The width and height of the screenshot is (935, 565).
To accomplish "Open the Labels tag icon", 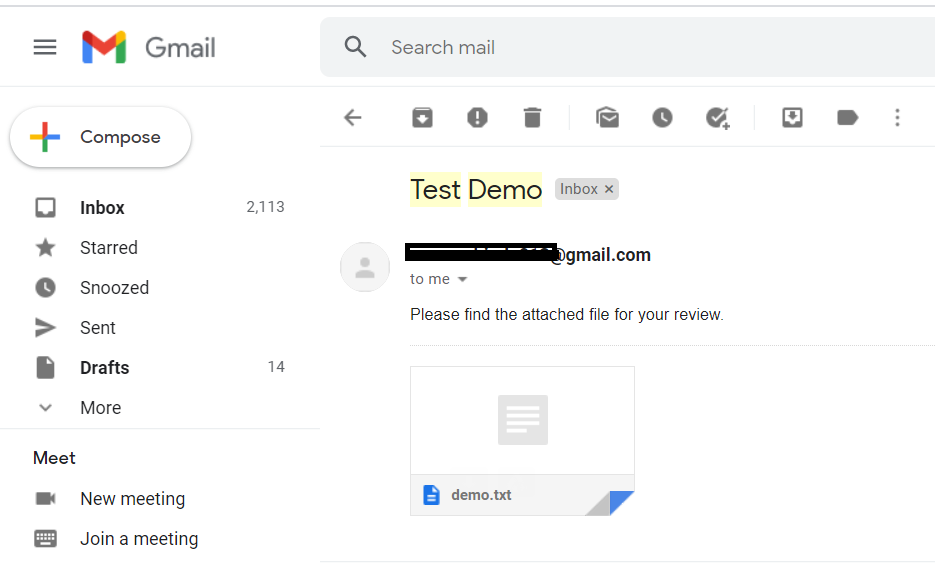I will (847, 118).
